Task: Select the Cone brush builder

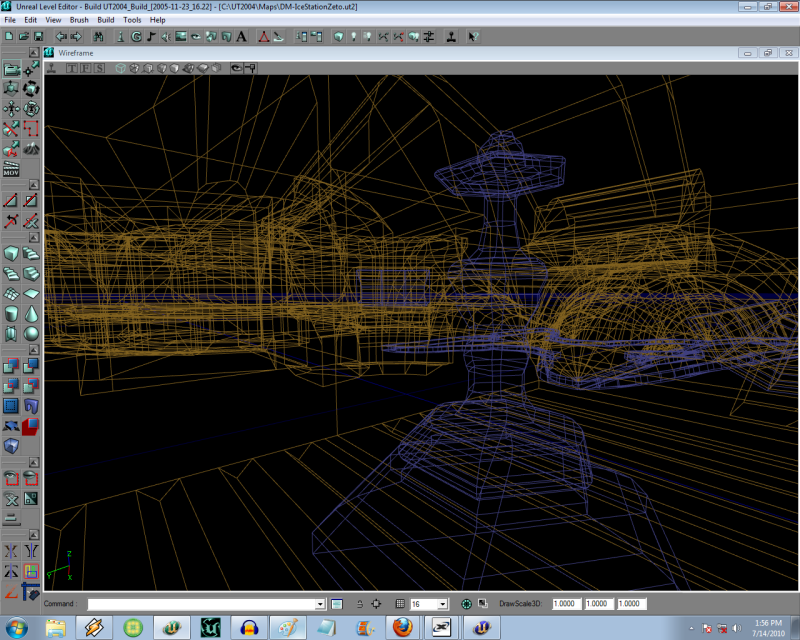Action: (x=31, y=313)
